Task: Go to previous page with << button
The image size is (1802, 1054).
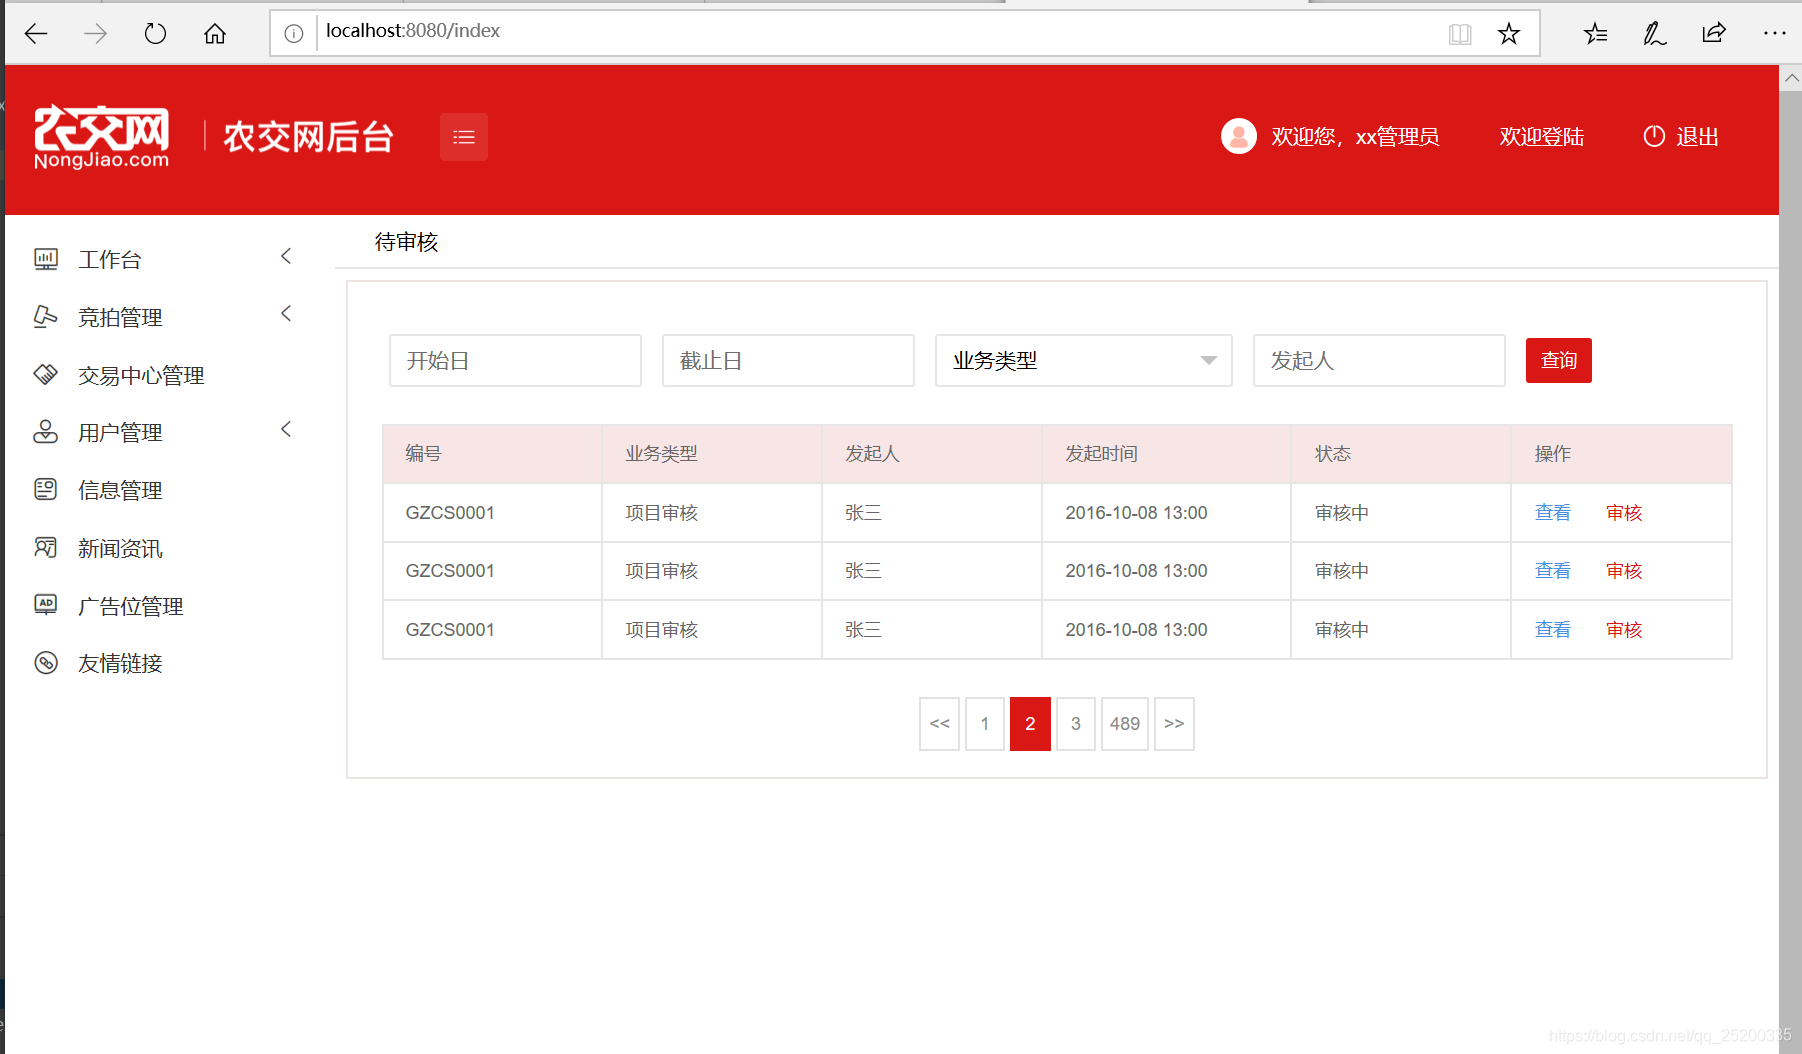Action: (940, 724)
